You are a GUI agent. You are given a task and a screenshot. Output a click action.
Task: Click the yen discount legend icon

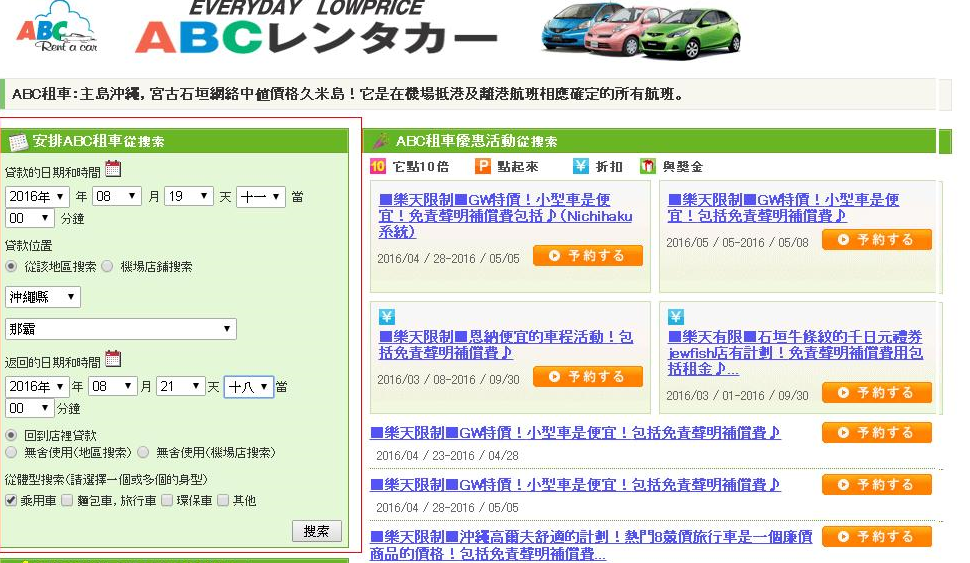pyautogui.click(x=580, y=166)
